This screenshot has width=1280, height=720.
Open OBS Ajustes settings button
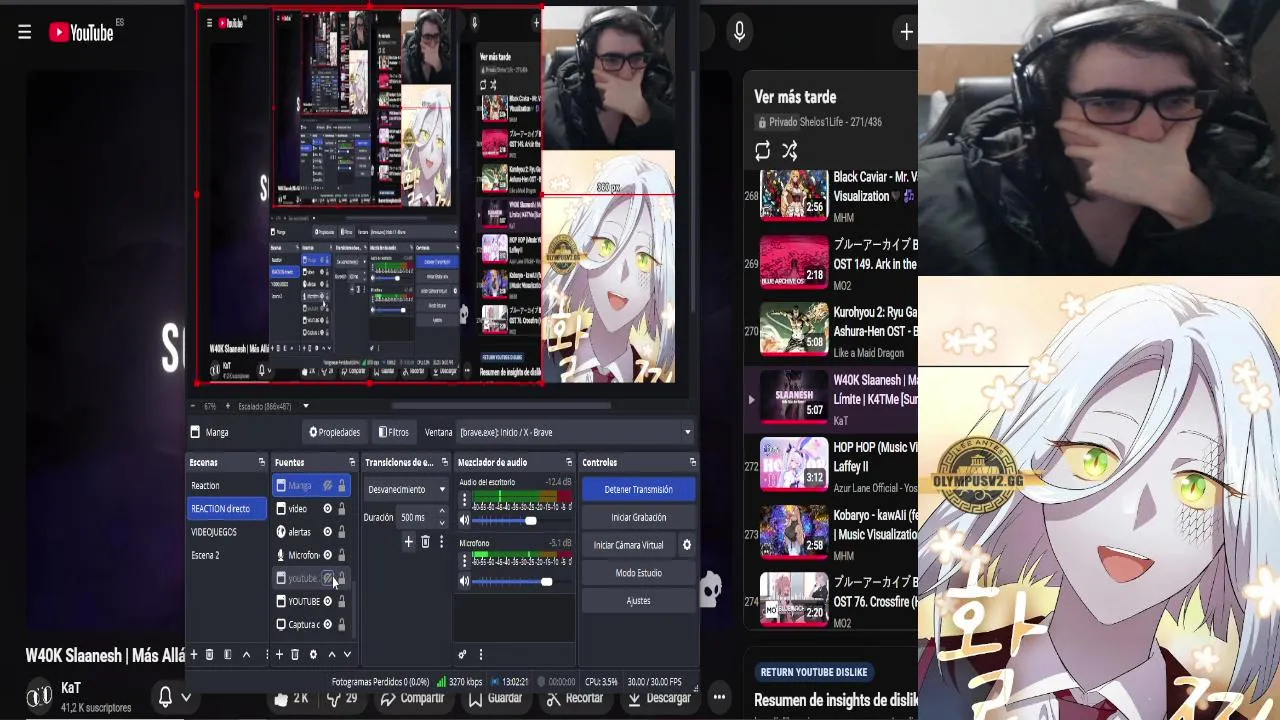pos(638,601)
